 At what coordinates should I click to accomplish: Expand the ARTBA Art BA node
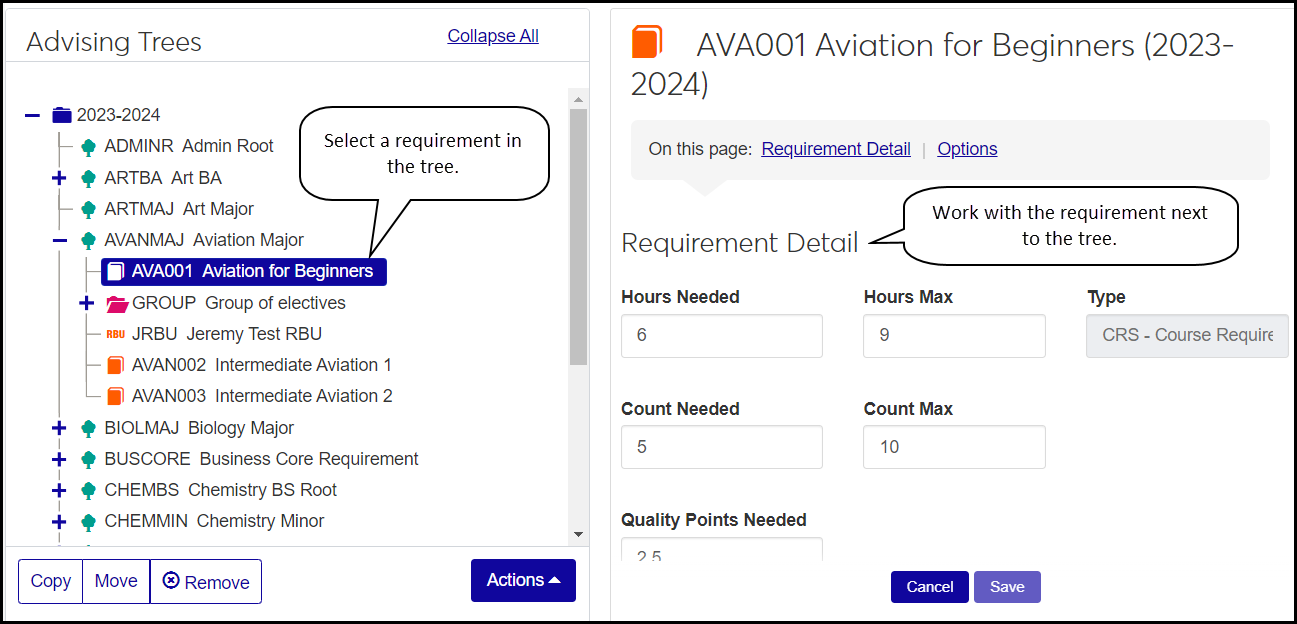59,178
